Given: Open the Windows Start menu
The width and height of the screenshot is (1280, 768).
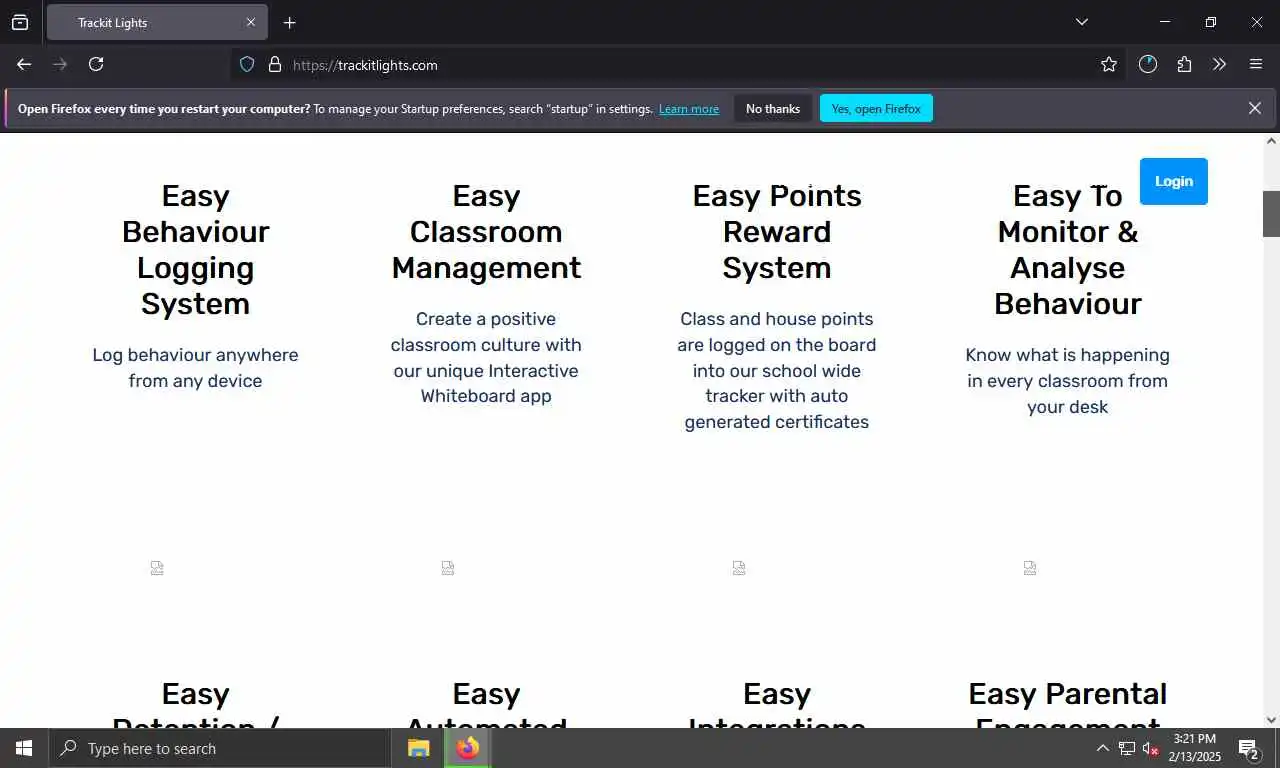Looking at the screenshot, I should [24, 748].
